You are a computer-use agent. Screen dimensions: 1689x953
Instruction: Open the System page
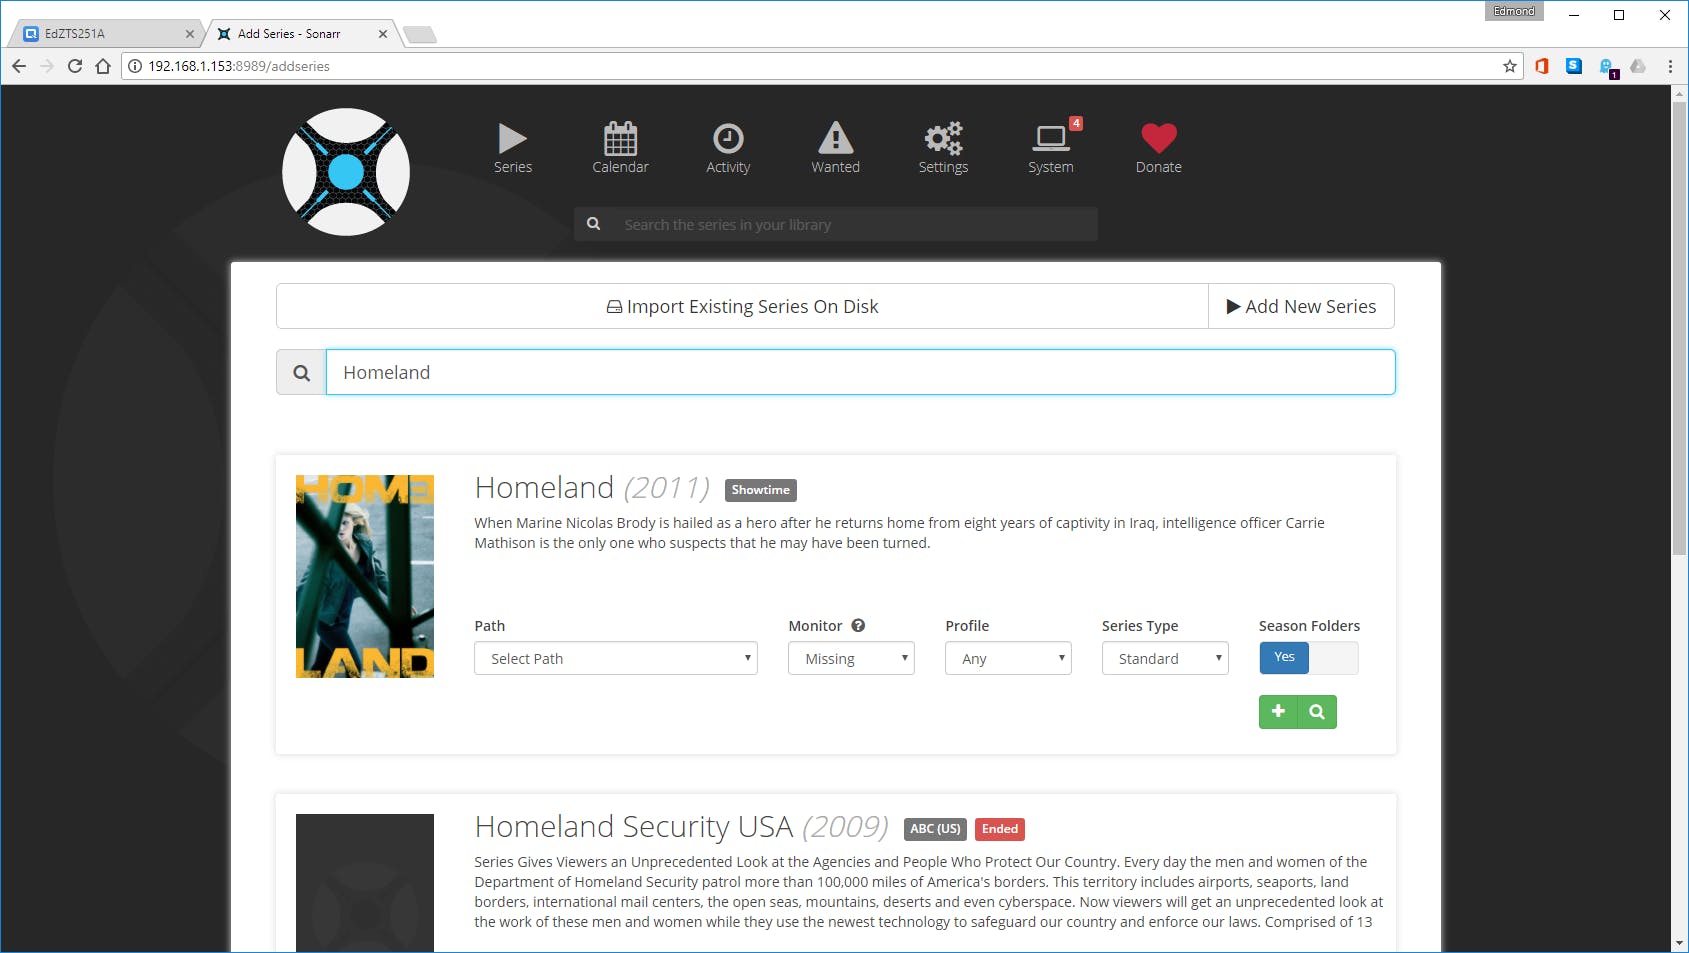(1051, 148)
